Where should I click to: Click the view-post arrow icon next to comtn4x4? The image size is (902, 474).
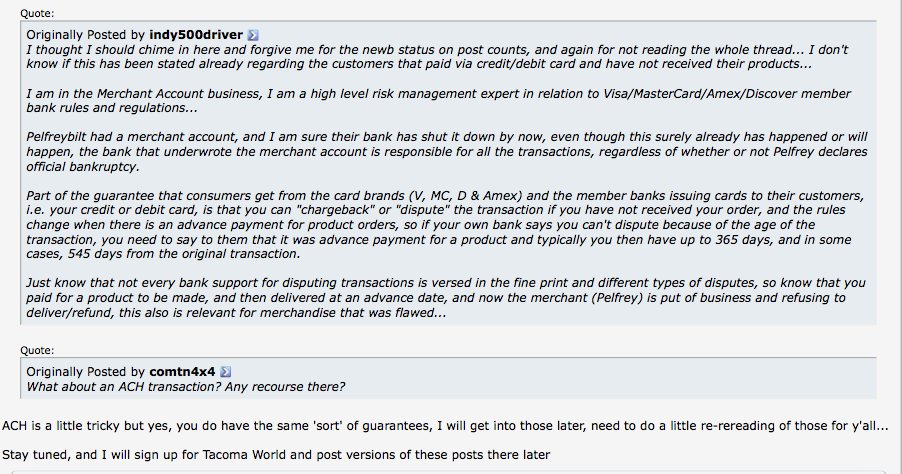226,372
